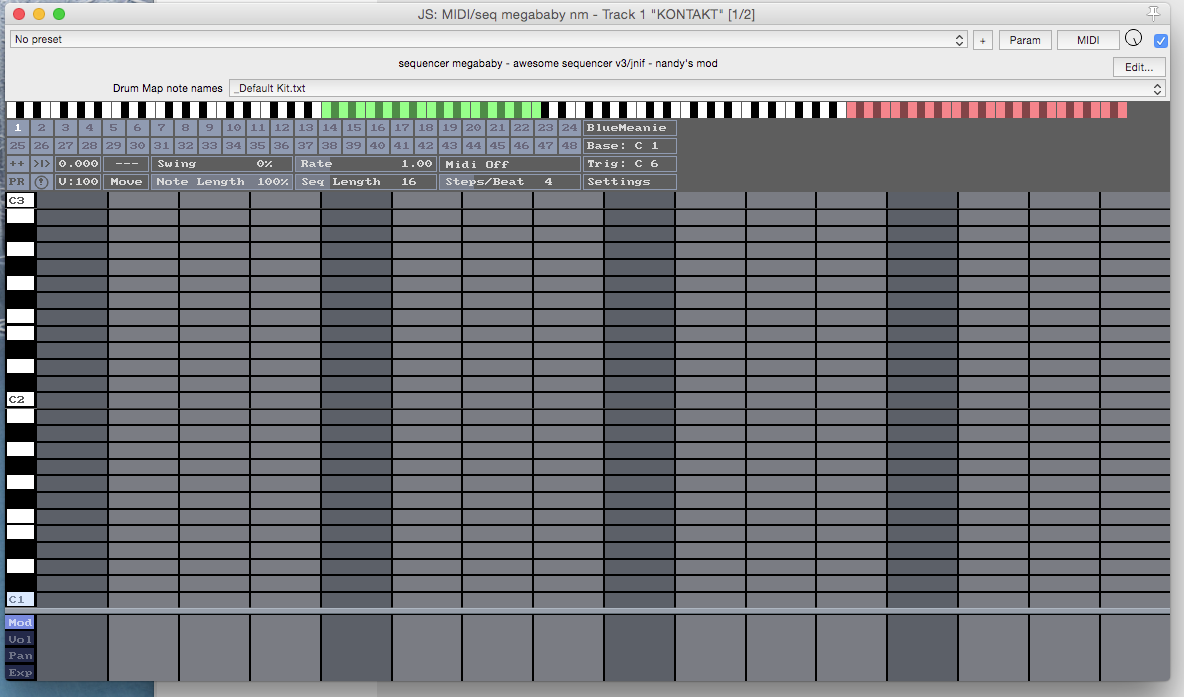Click the Base: C 1 field
This screenshot has height=697, width=1184.
[630, 146]
